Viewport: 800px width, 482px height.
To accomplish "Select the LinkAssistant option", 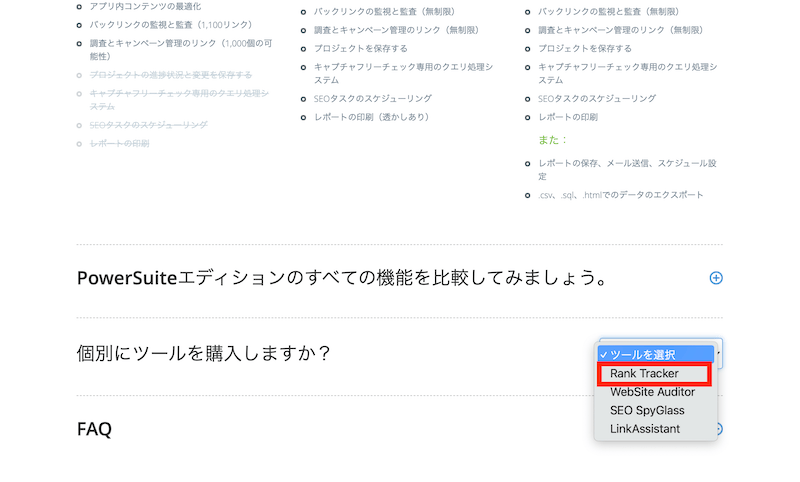I will pos(645,429).
